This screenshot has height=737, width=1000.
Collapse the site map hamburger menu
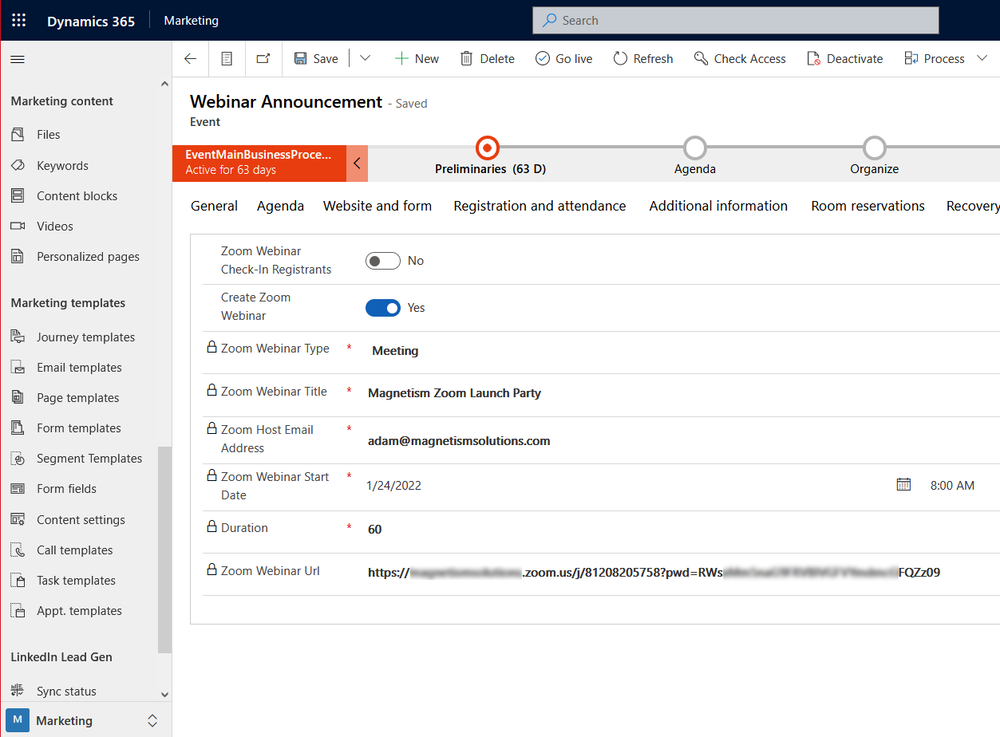(18, 59)
